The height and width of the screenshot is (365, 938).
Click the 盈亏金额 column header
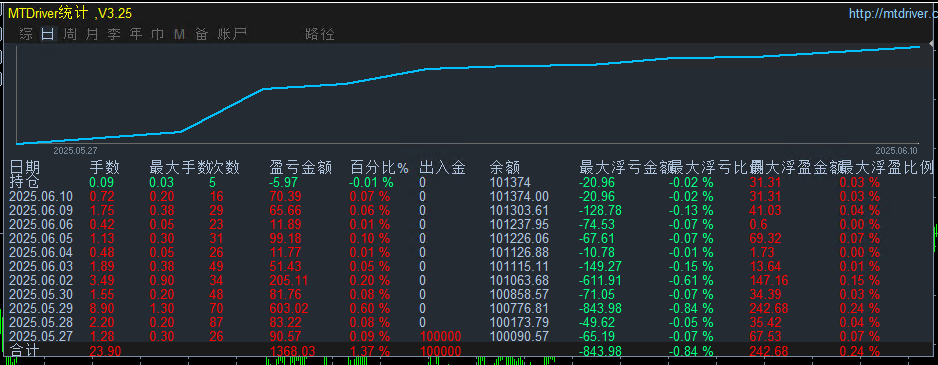pos(301,168)
